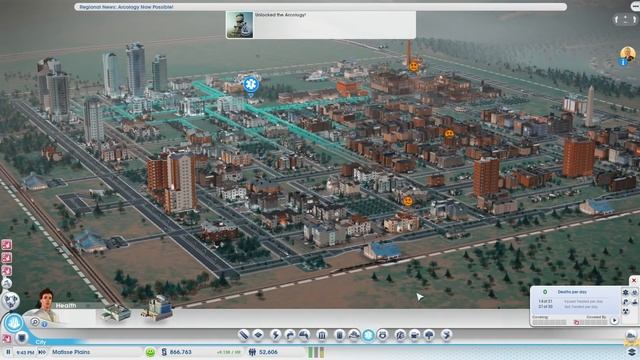The image size is (640, 360).
Task: Click the fast-forward speed button
Action: pos(42,352)
